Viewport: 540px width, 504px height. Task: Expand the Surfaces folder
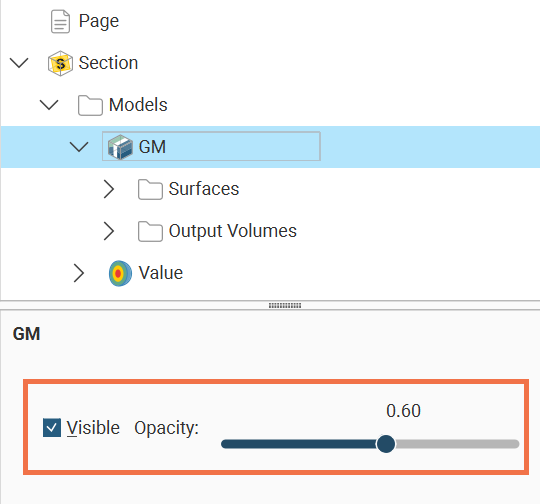pos(109,189)
